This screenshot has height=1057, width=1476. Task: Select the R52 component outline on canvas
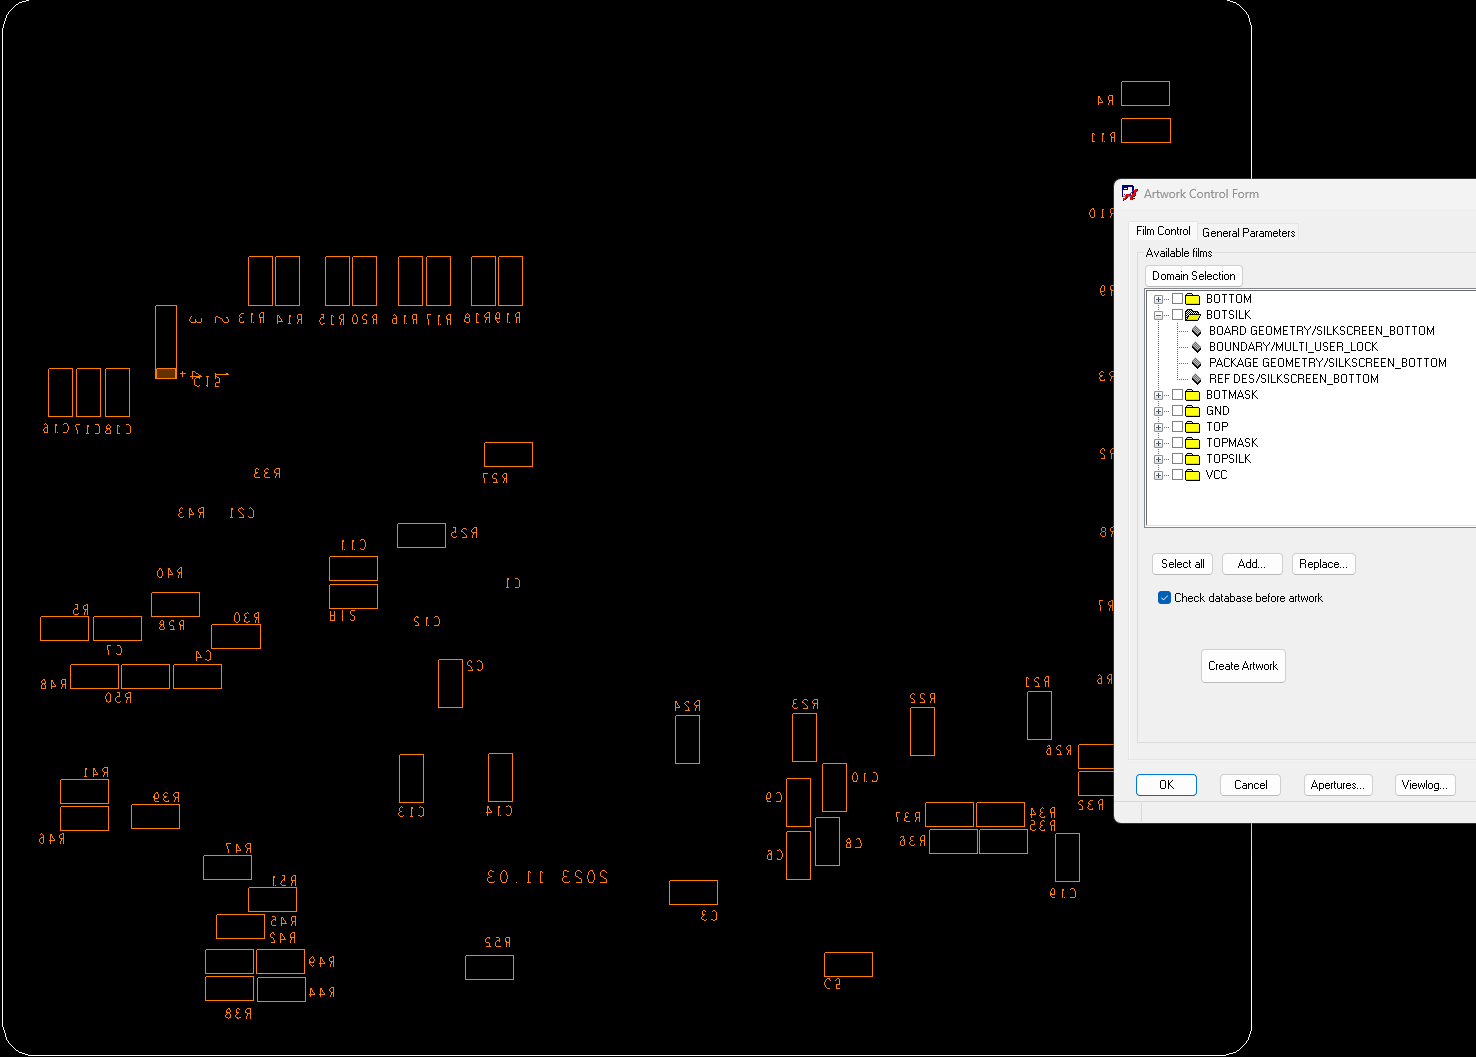click(x=489, y=967)
